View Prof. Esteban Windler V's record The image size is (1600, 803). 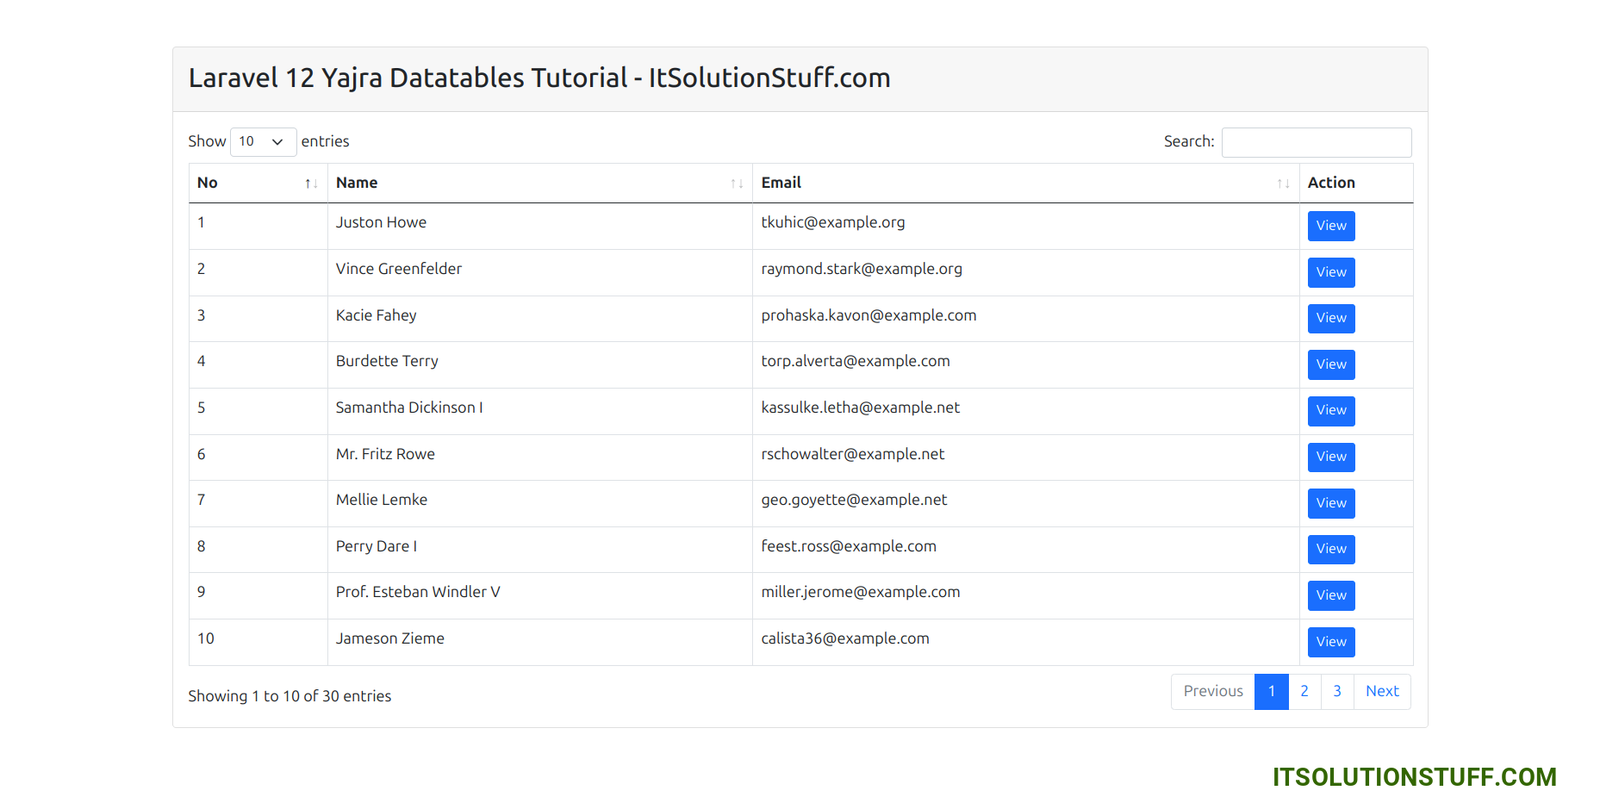coord(1331,595)
